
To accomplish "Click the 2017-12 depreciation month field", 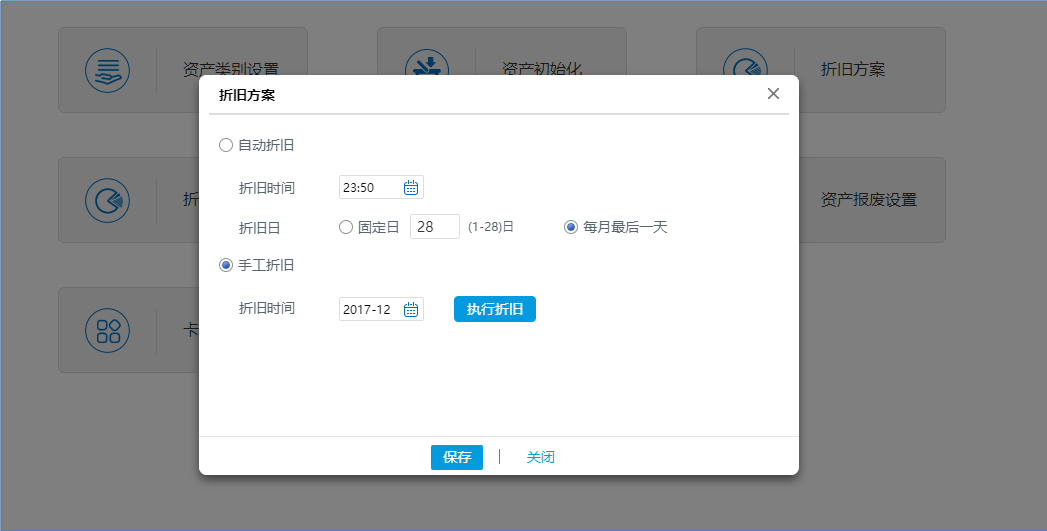I will 370,309.
